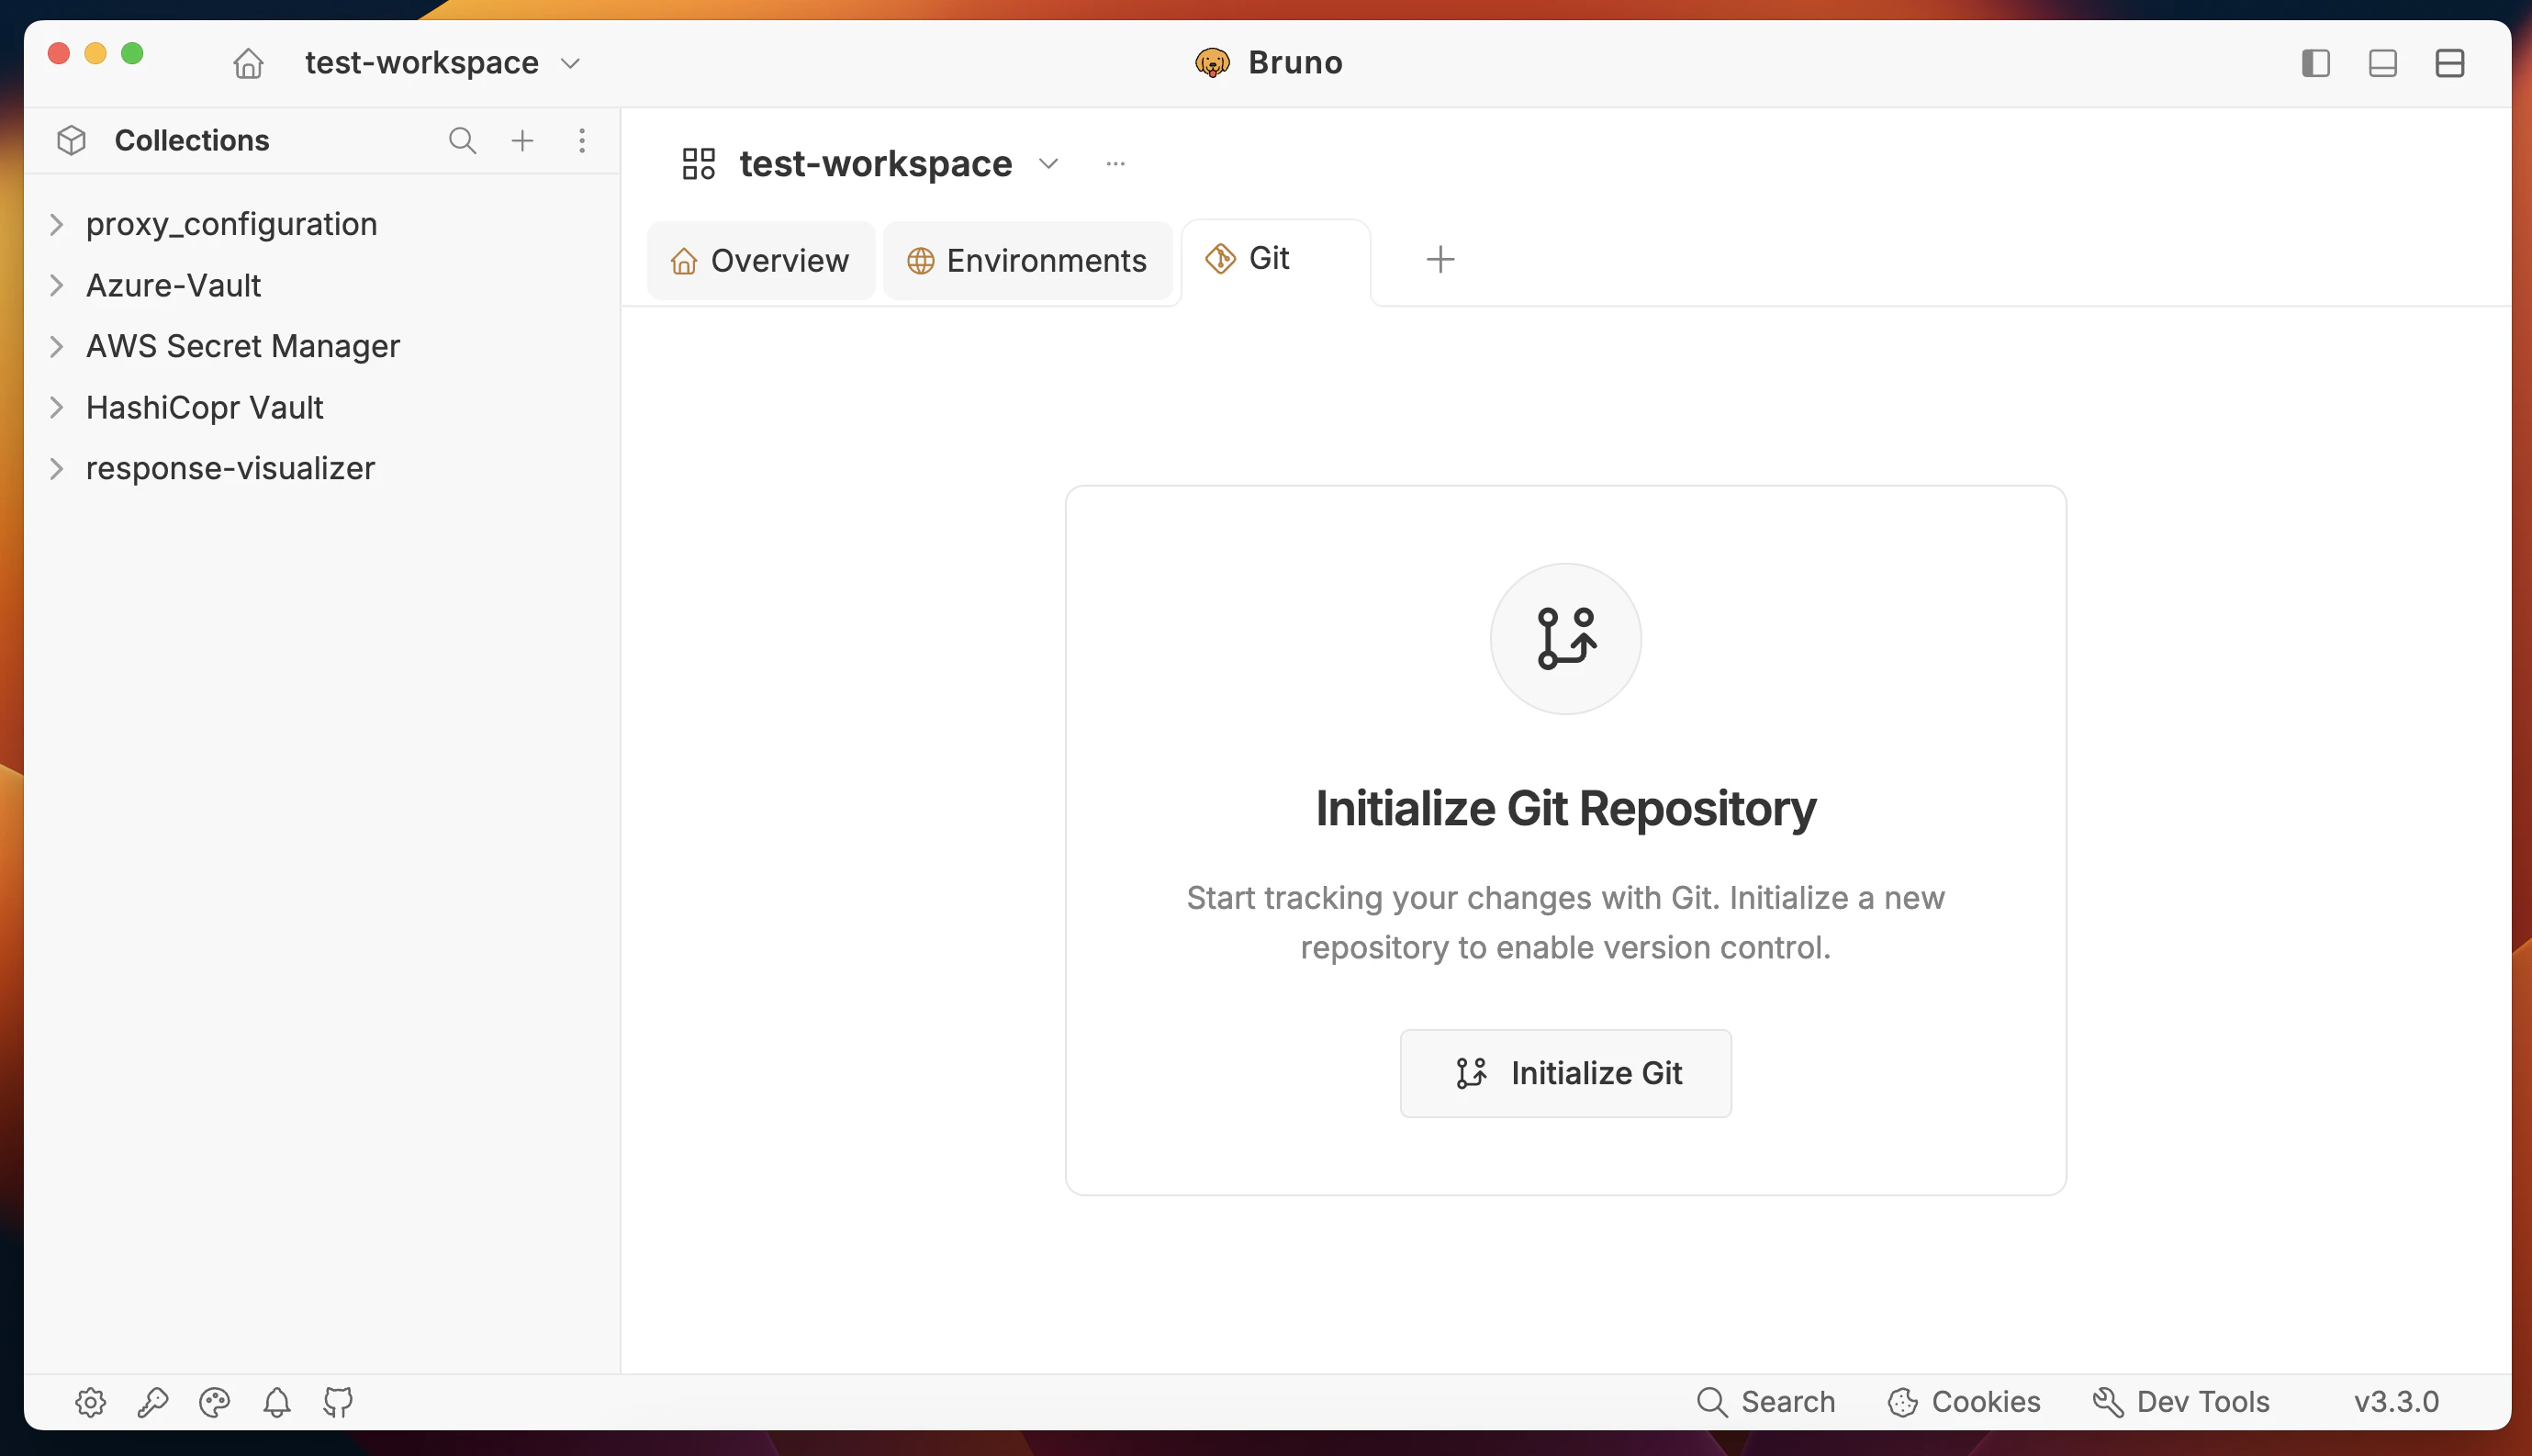Open Cookies from status bar
Screen dimensions: 2532x1456
(1964, 1402)
